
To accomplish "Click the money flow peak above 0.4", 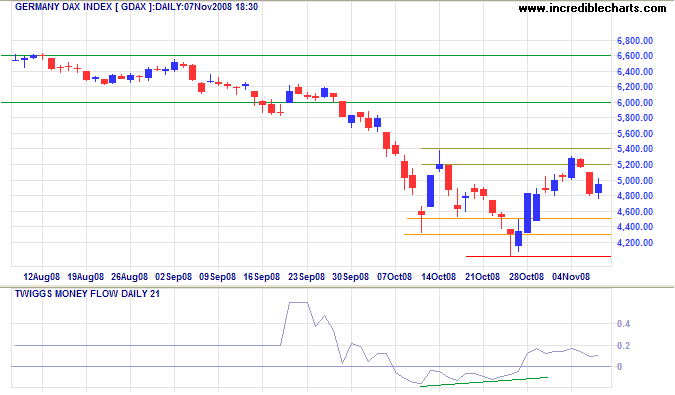I will [x=298, y=303].
